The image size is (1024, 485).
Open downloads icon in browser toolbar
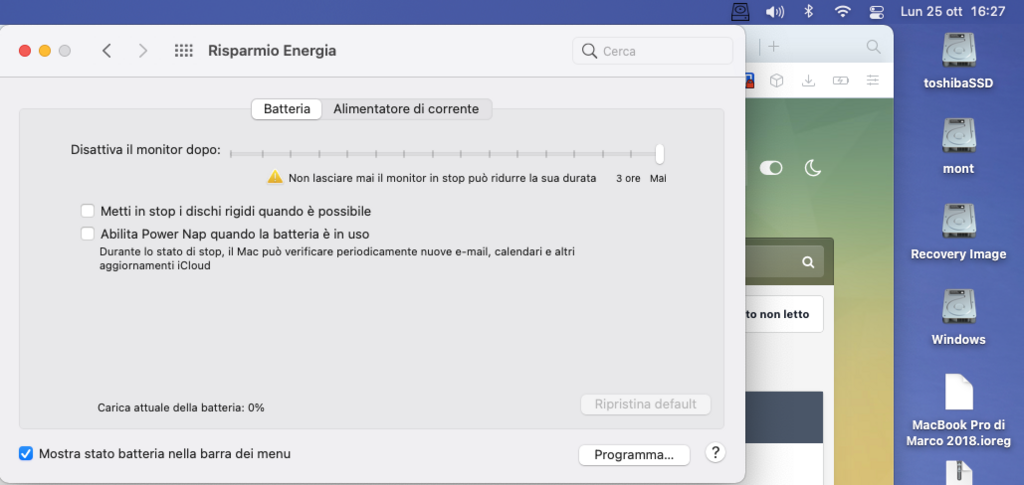tap(808, 80)
